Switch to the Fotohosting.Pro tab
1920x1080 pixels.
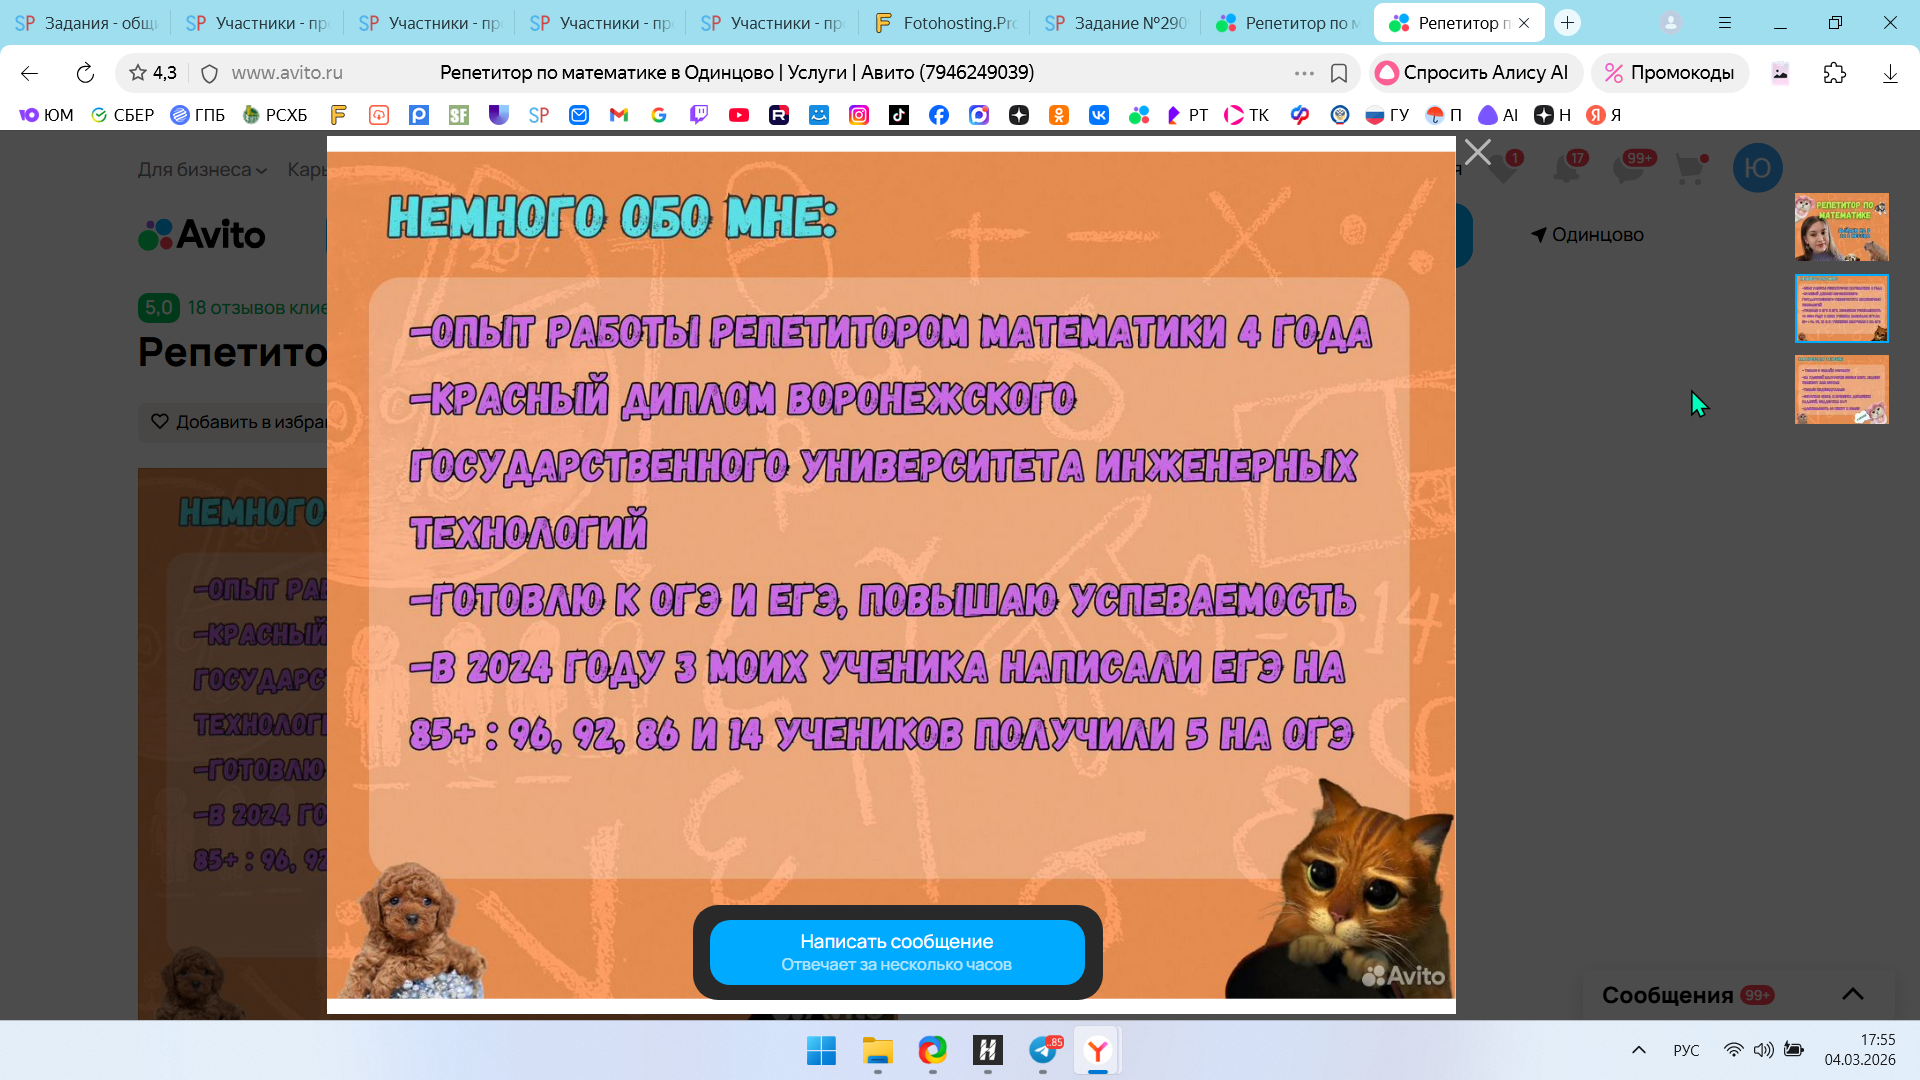[x=945, y=23]
